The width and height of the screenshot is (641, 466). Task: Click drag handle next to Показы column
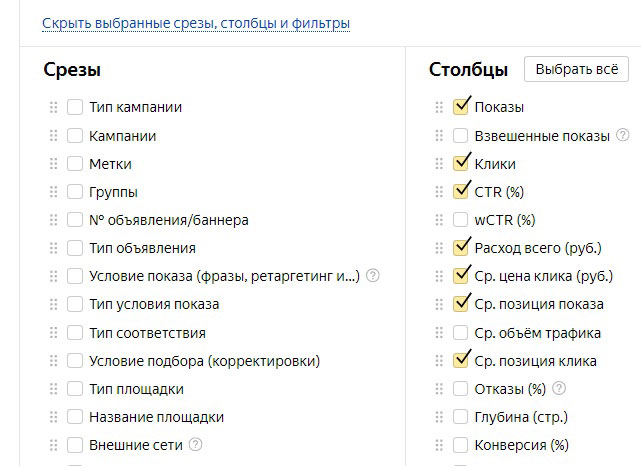click(x=438, y=107)
